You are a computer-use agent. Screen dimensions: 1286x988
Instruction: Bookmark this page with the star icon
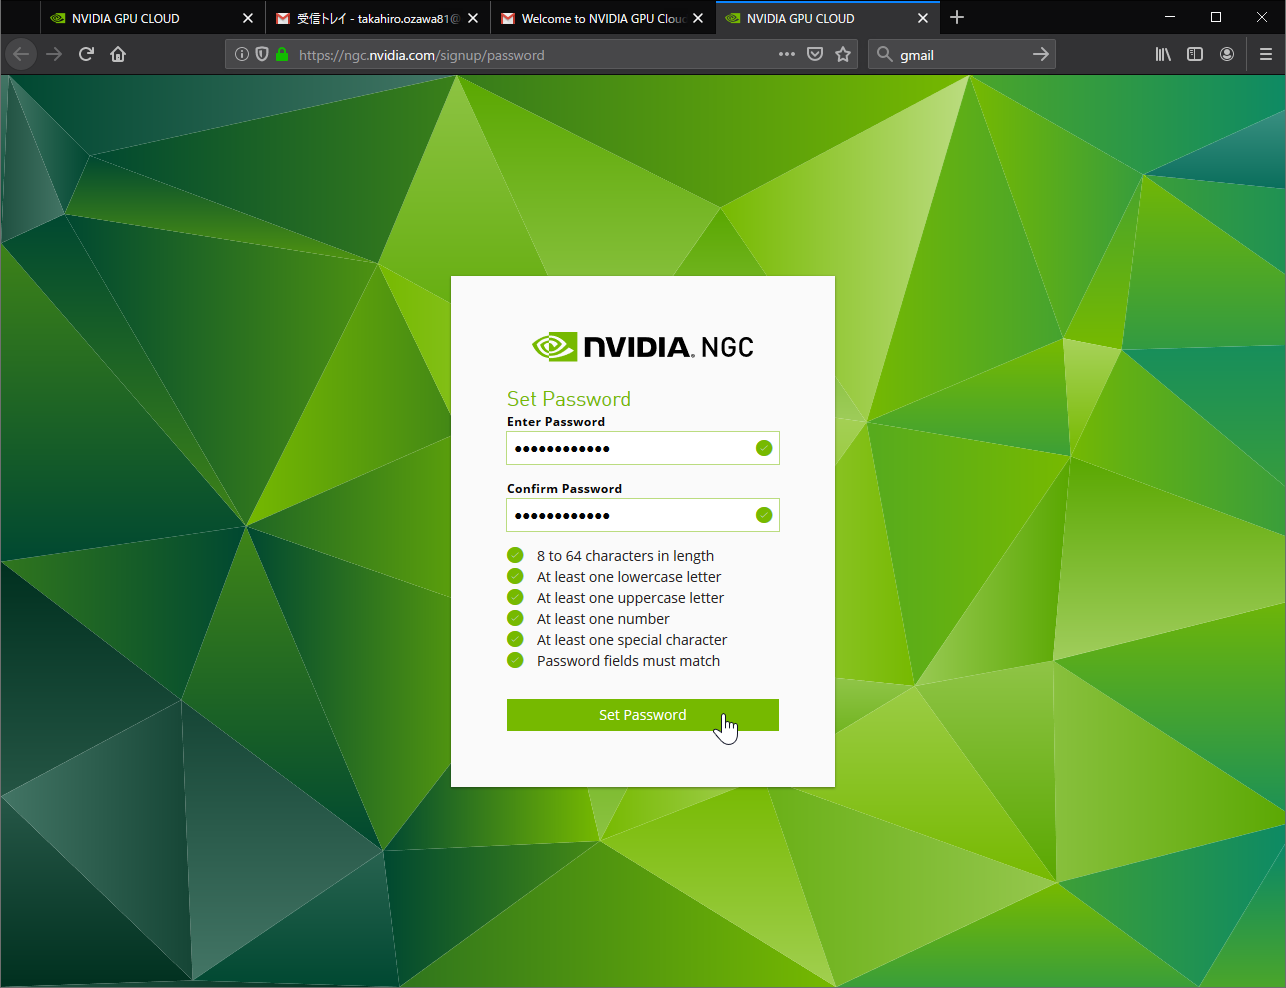coord(843,54)
